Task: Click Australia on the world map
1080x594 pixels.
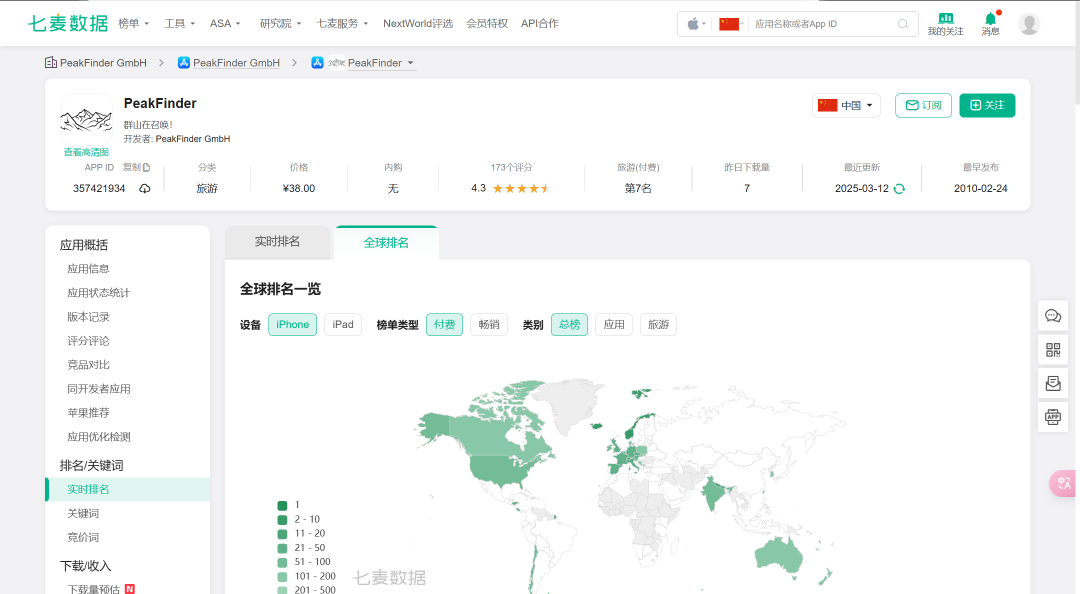Action: point(779,553)
